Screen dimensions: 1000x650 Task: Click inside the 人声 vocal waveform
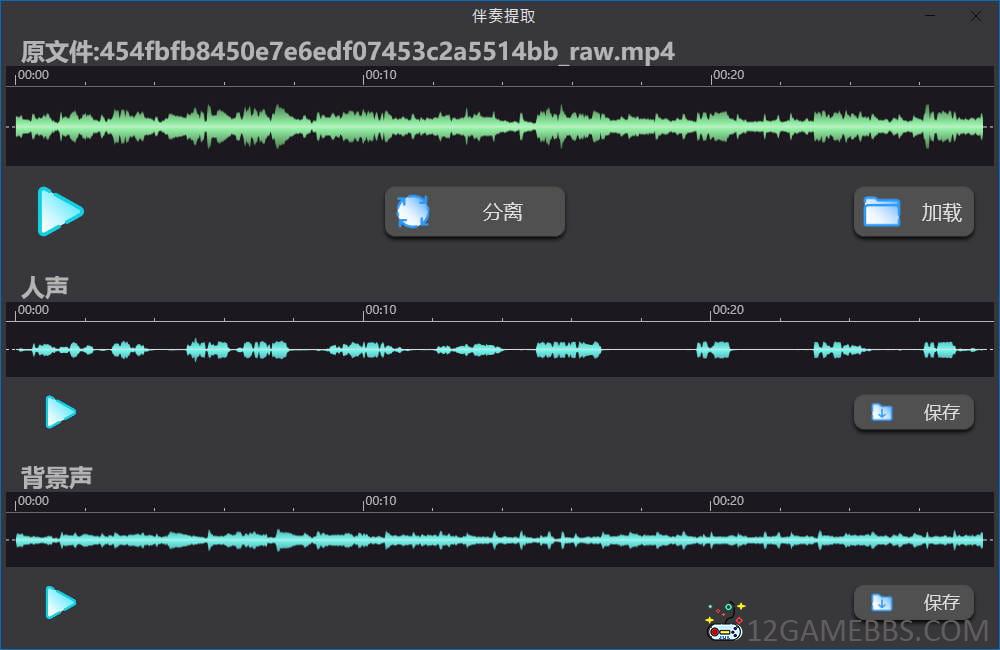[x=499, y=349]
